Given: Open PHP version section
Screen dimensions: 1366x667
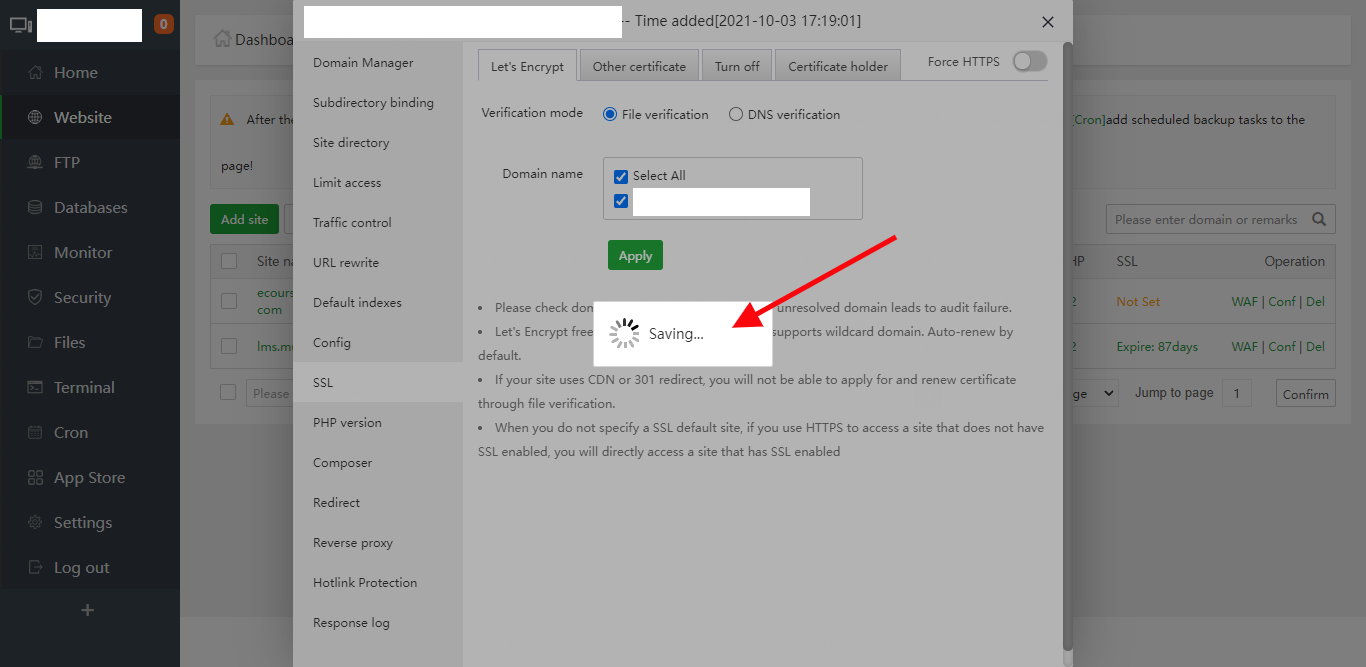Looking at the screenshot, I should click(378, 422).
